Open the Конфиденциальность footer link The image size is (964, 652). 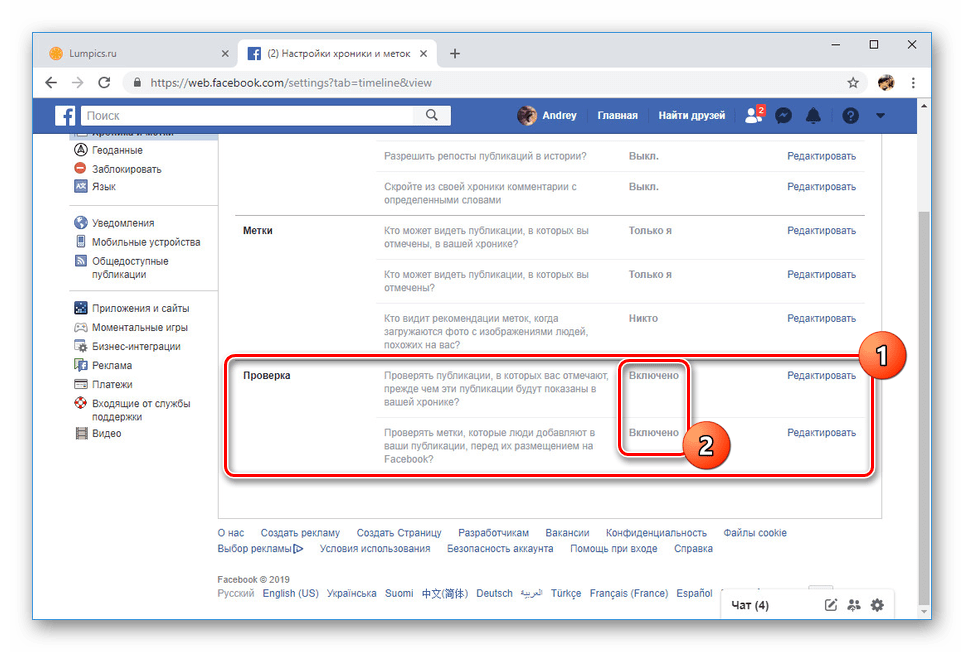click(x=656, y=532)
